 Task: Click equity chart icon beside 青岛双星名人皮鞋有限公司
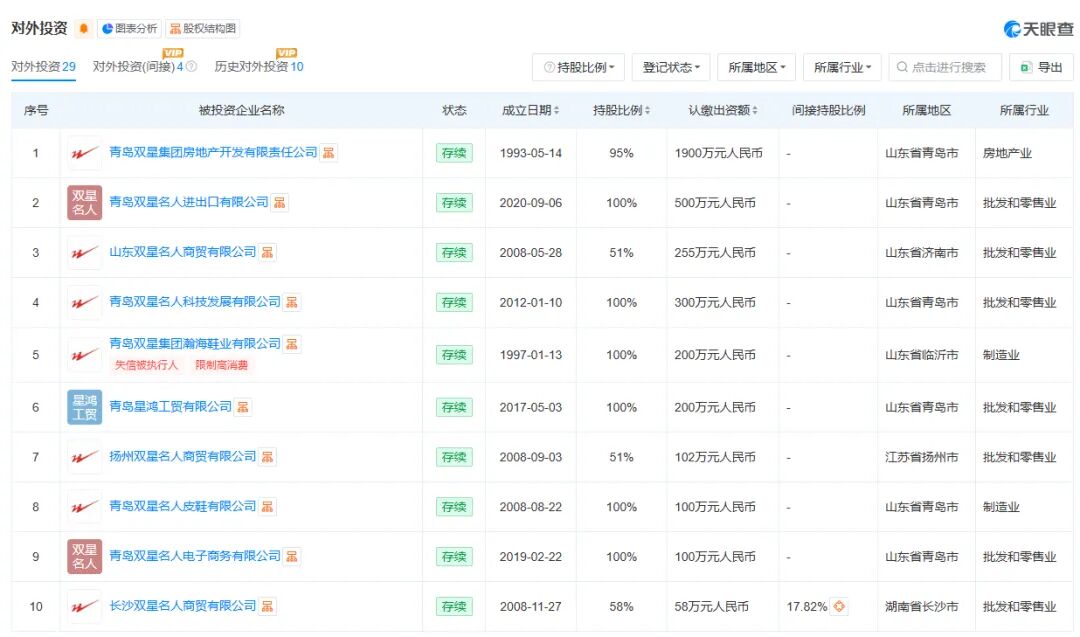(x=267, y=507)
